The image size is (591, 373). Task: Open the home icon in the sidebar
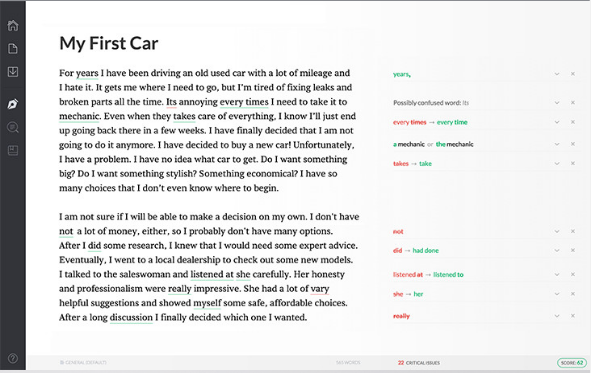pyautogui.click(x=13, y=26)
